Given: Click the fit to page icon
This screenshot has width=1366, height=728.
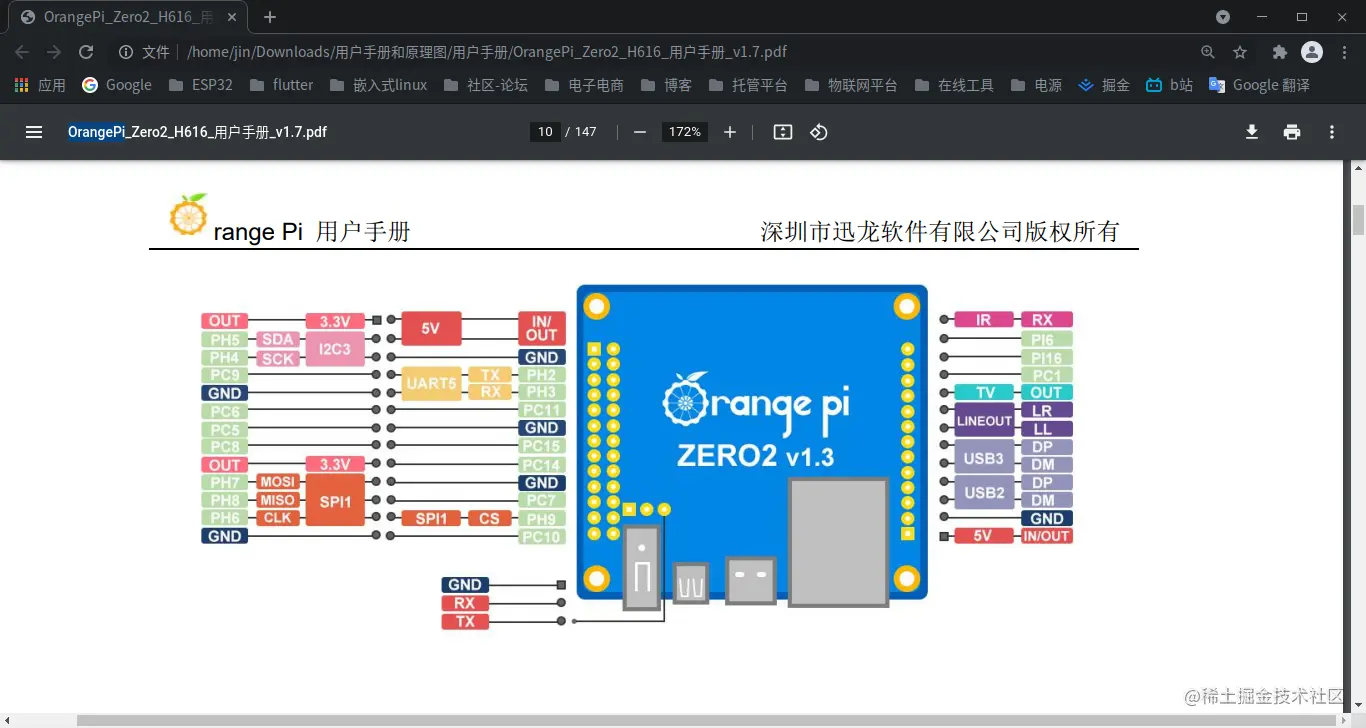Looking at the screenshot, I should click(x=783, y=132).
